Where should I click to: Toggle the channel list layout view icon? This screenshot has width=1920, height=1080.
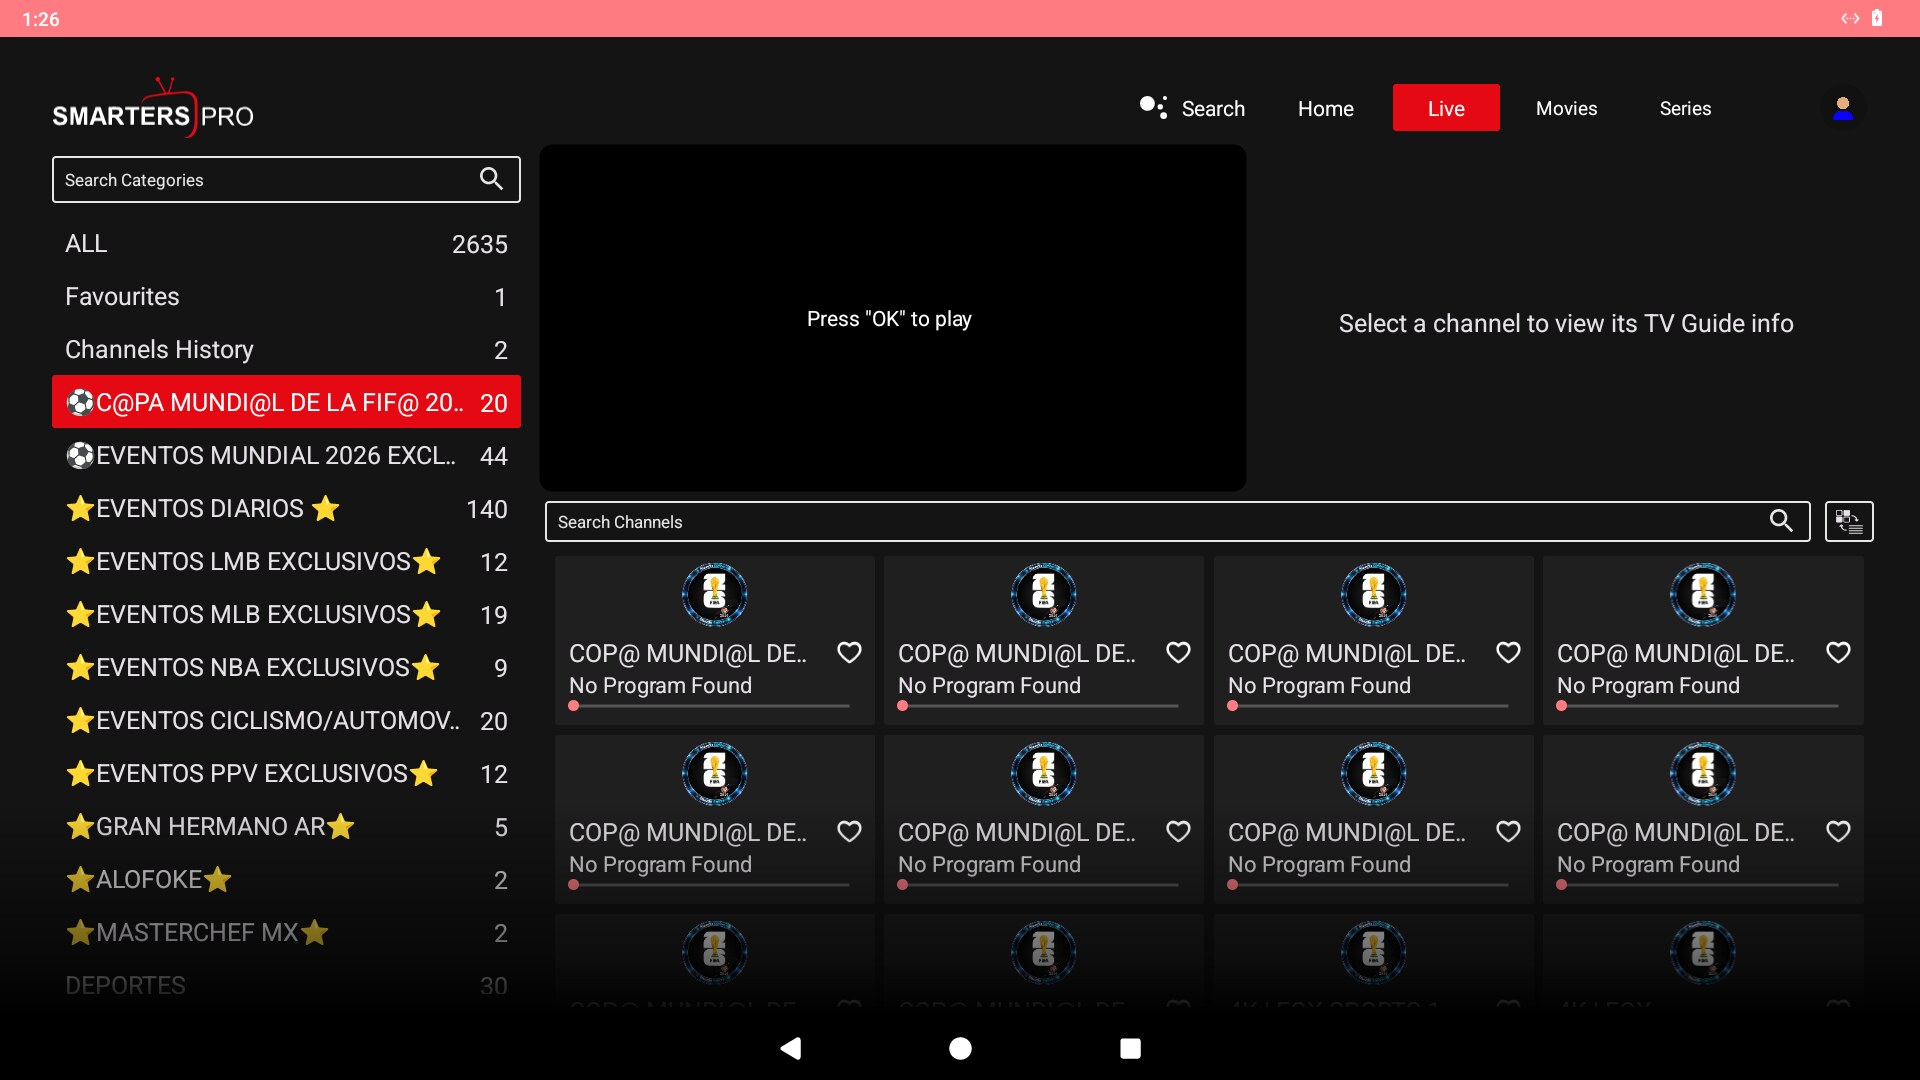tap(1849, 521)
